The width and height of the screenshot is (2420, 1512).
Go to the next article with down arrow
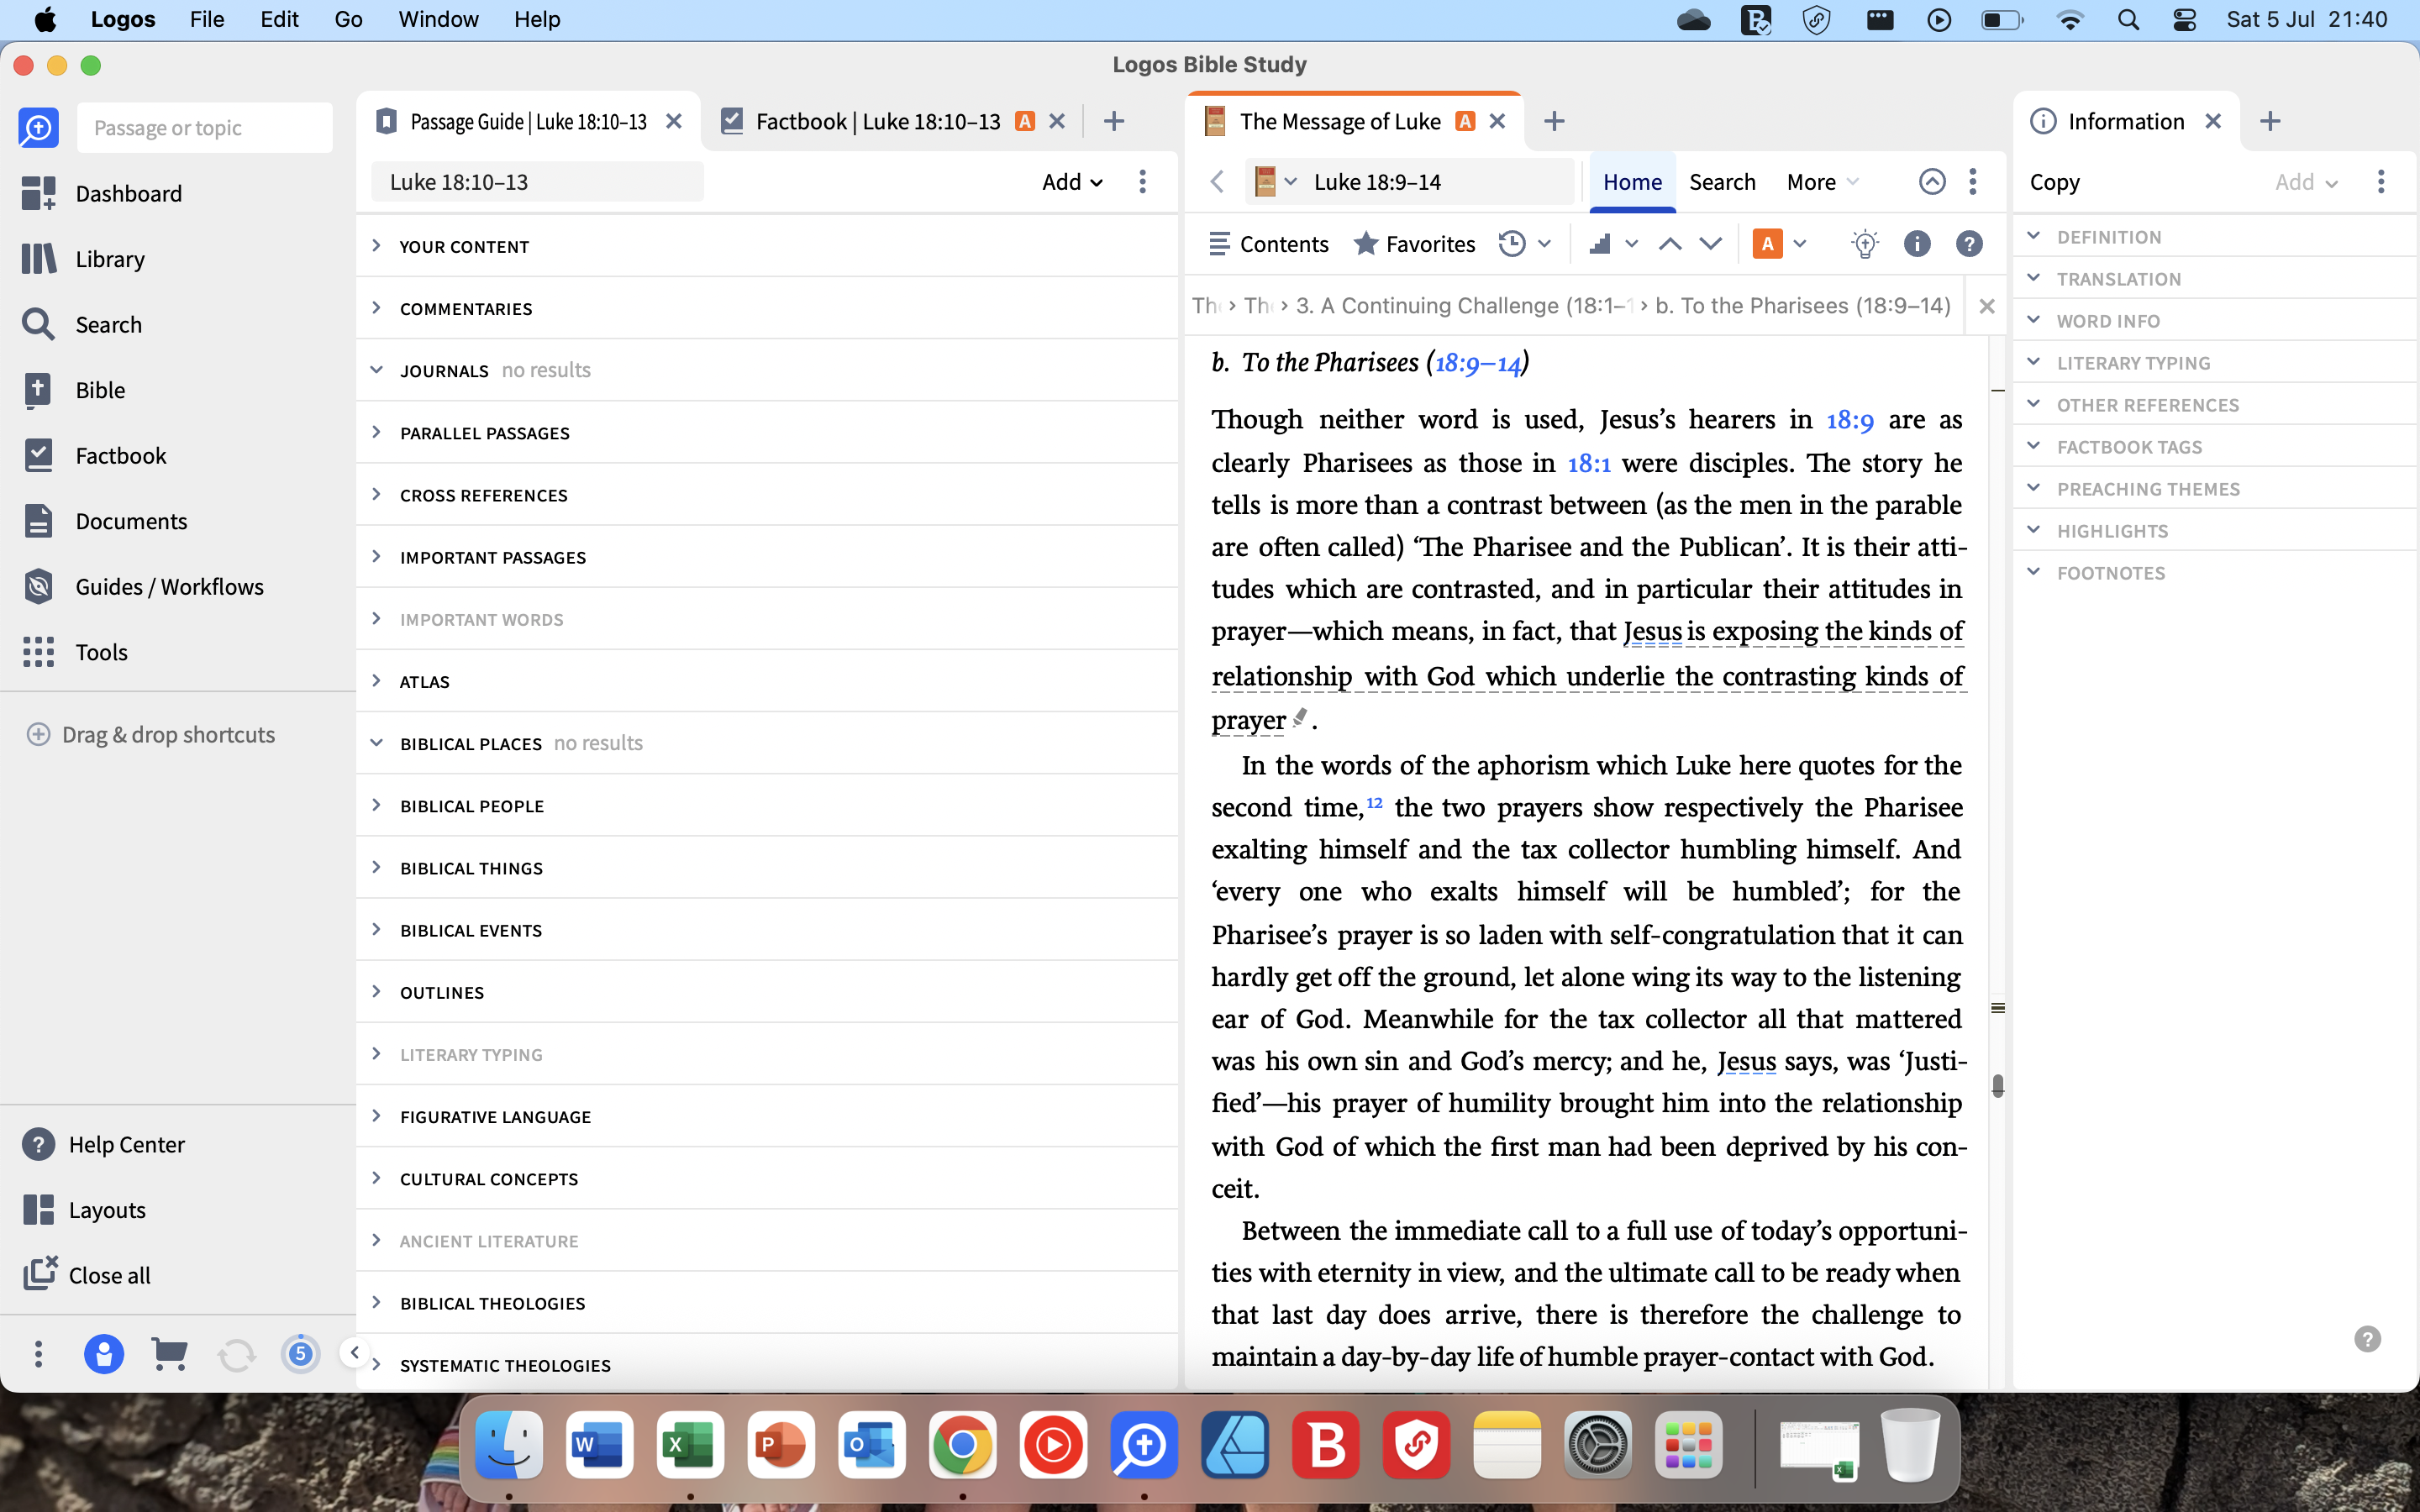pos(1710,244)
